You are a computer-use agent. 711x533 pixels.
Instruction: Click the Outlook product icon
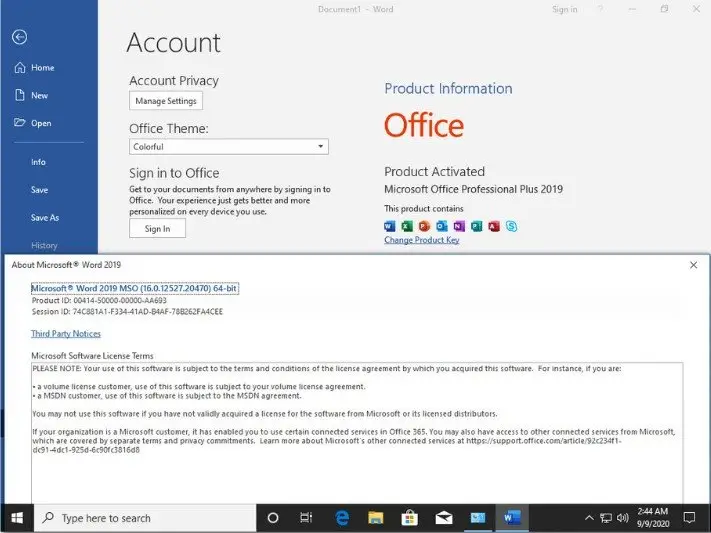[441, 226]
